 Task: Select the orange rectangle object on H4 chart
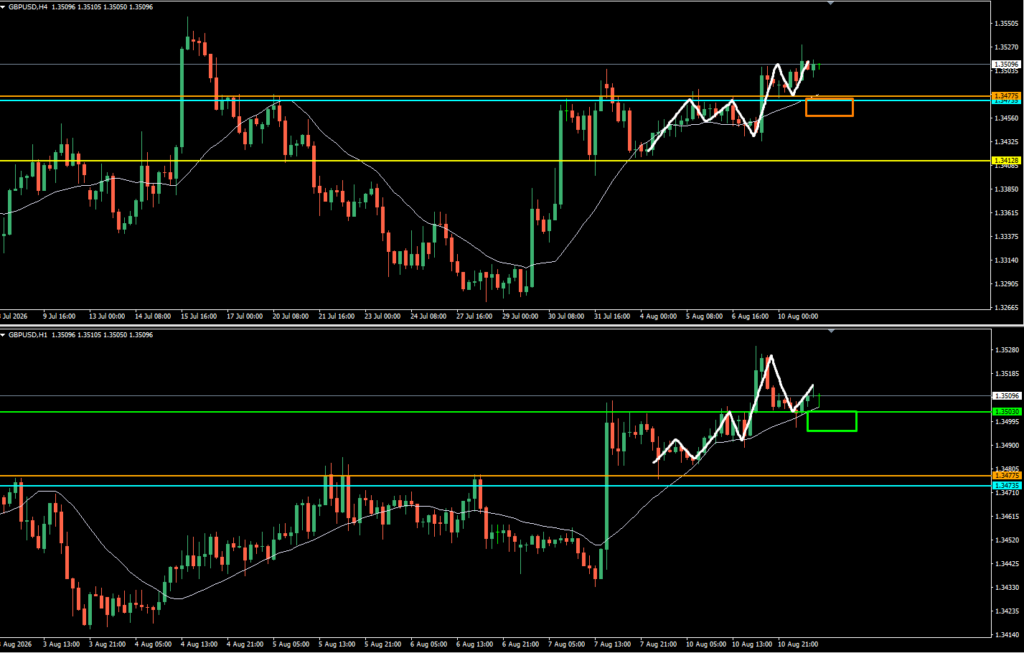point(829,107)
